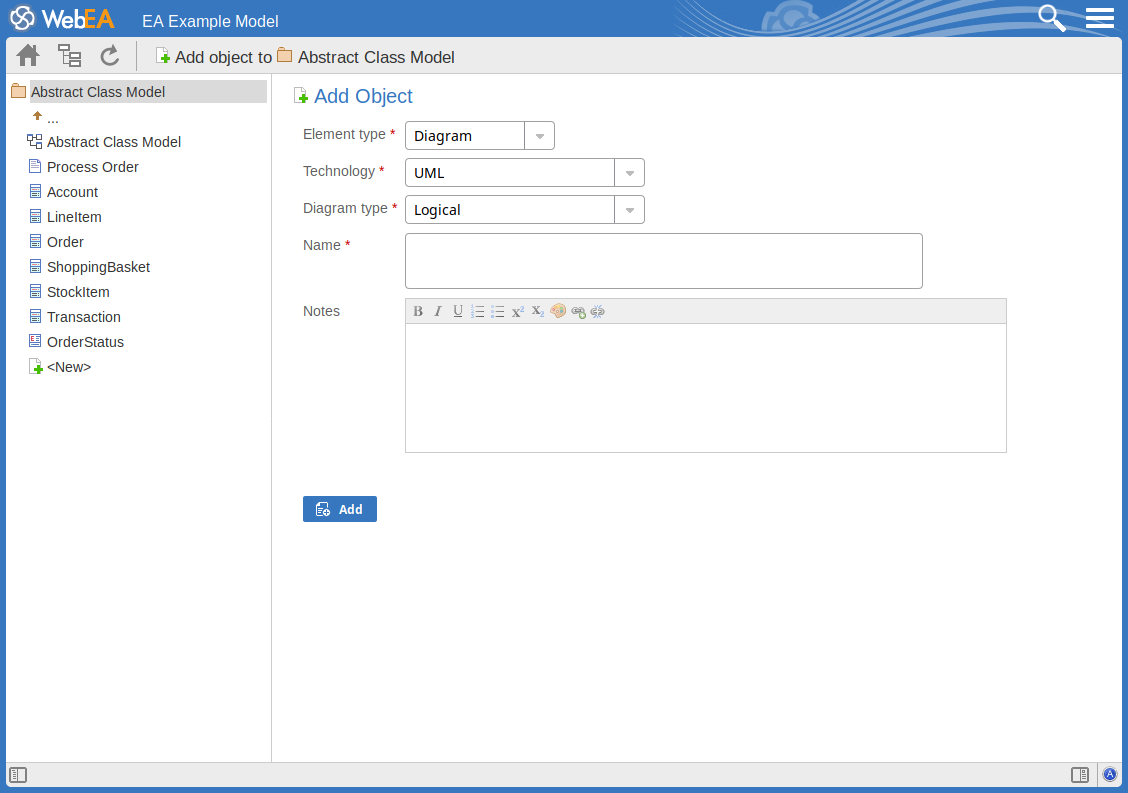Go up a level via the "..." link
The width and height of the screenshot is (1128, 793).
pyautogui.click(x=52, y=118)
